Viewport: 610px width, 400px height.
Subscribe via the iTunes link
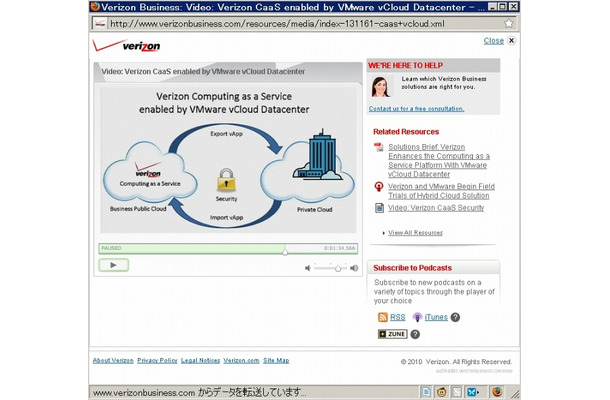tap(436, 317)
